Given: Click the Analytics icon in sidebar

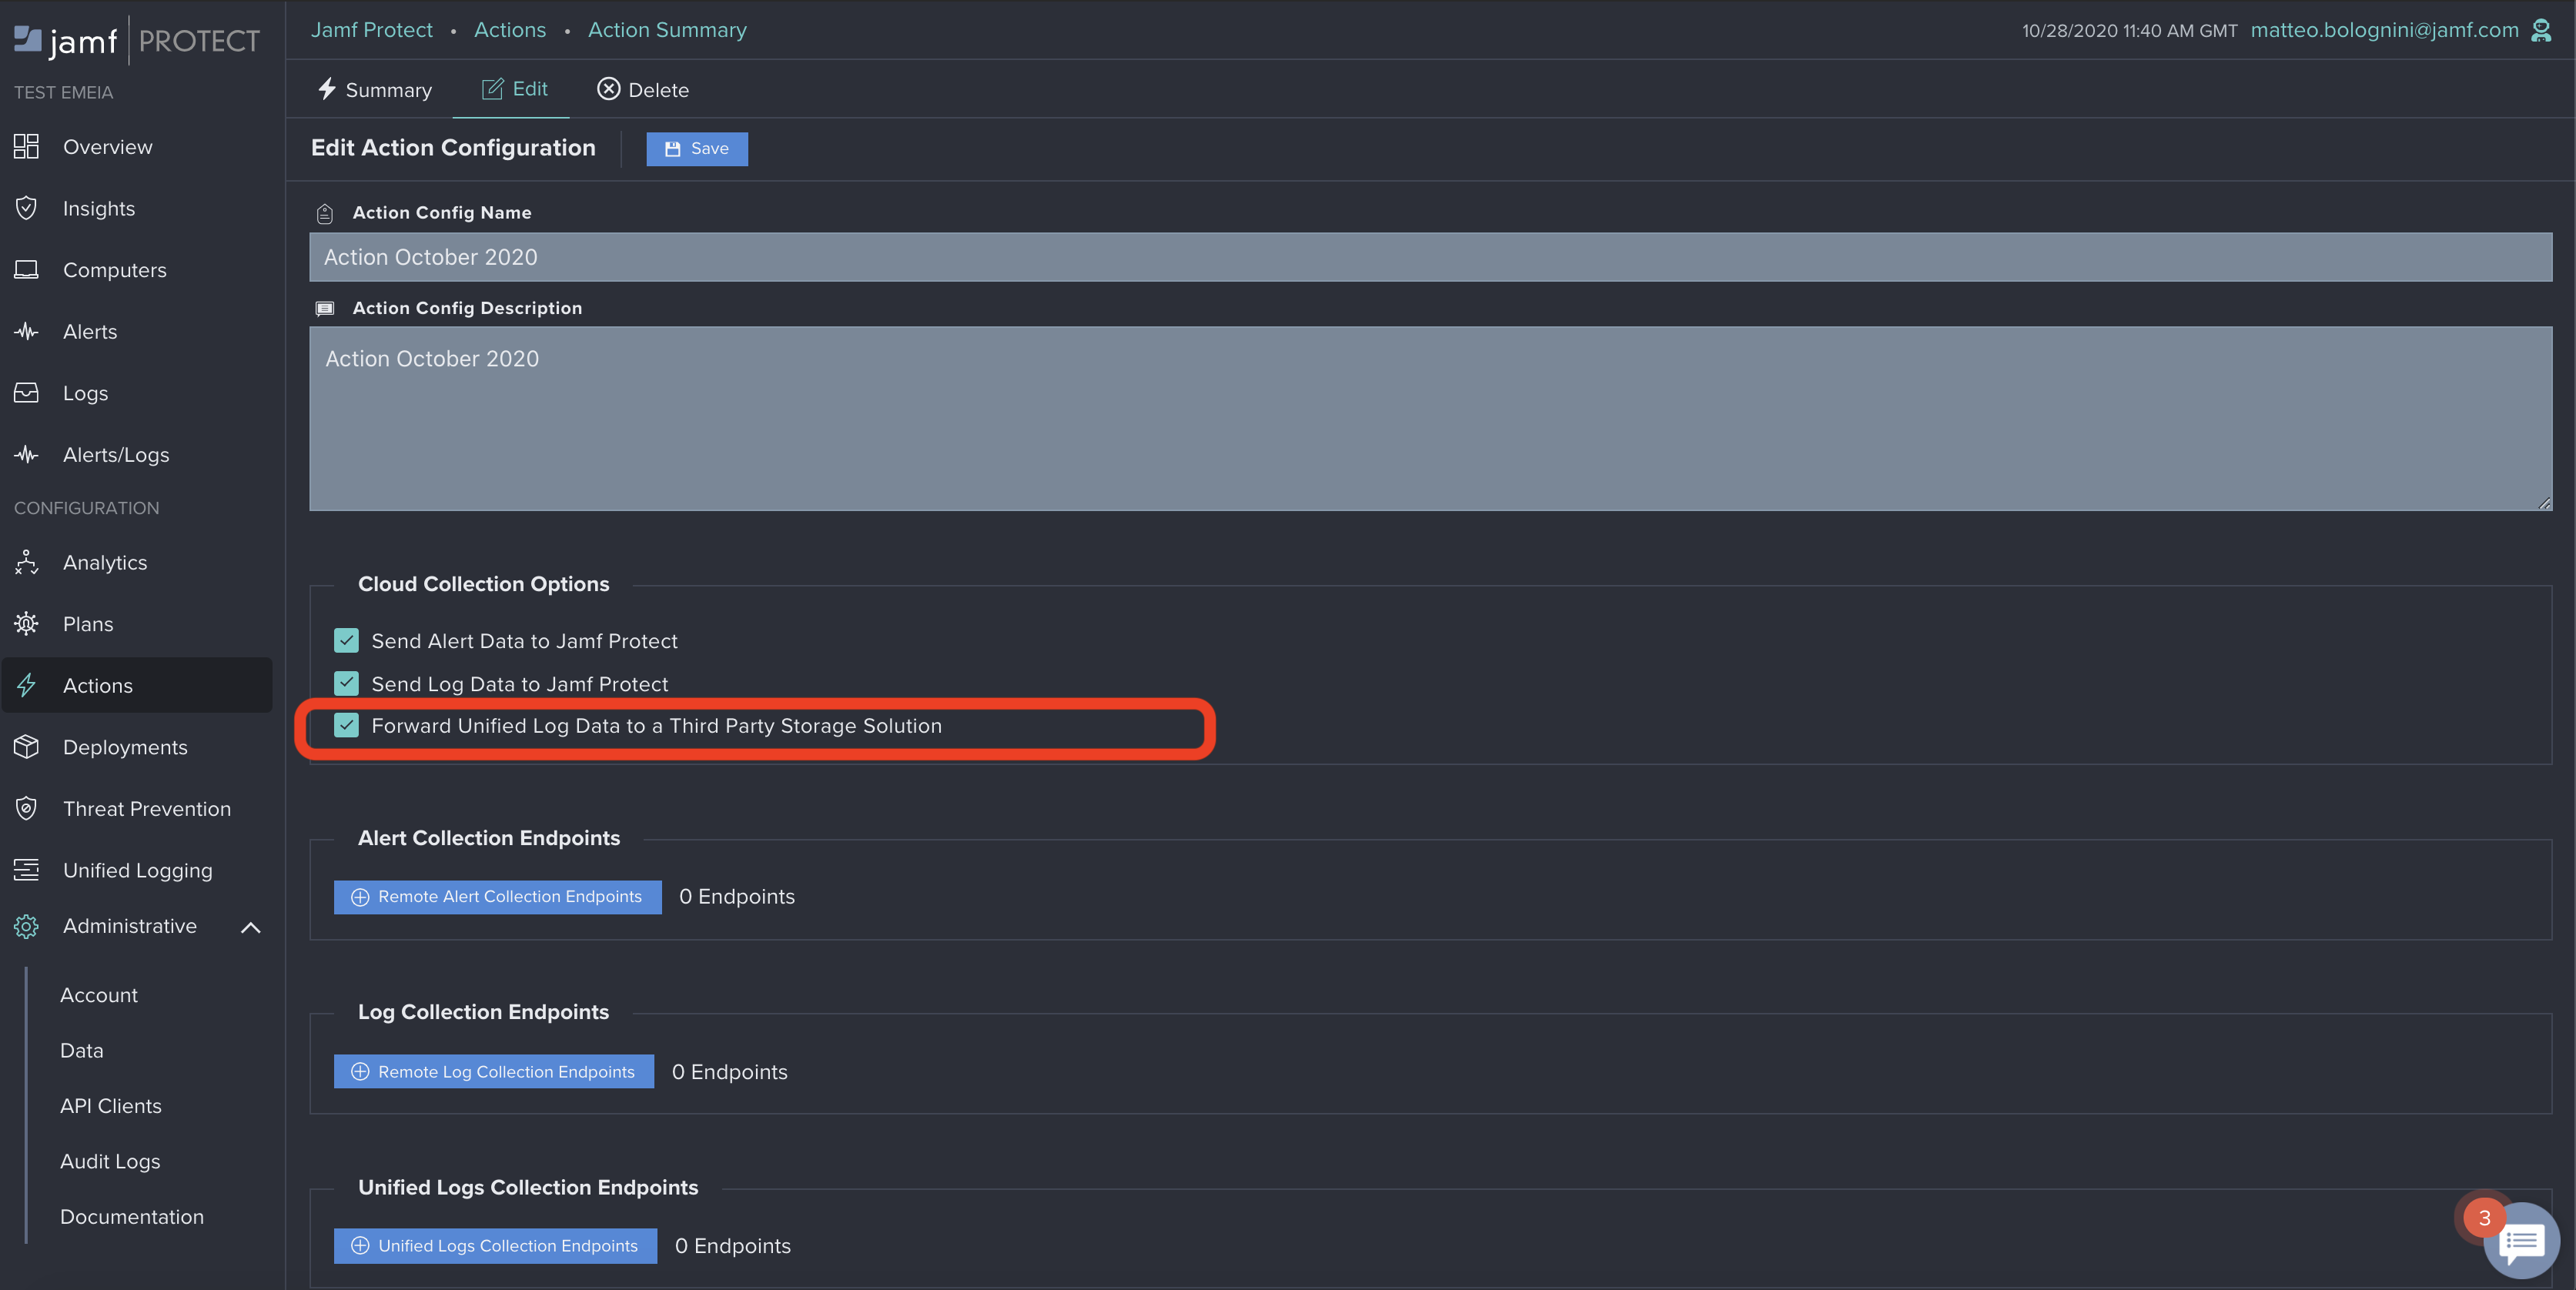Looking at the screenshot, I should coord(26,562).
